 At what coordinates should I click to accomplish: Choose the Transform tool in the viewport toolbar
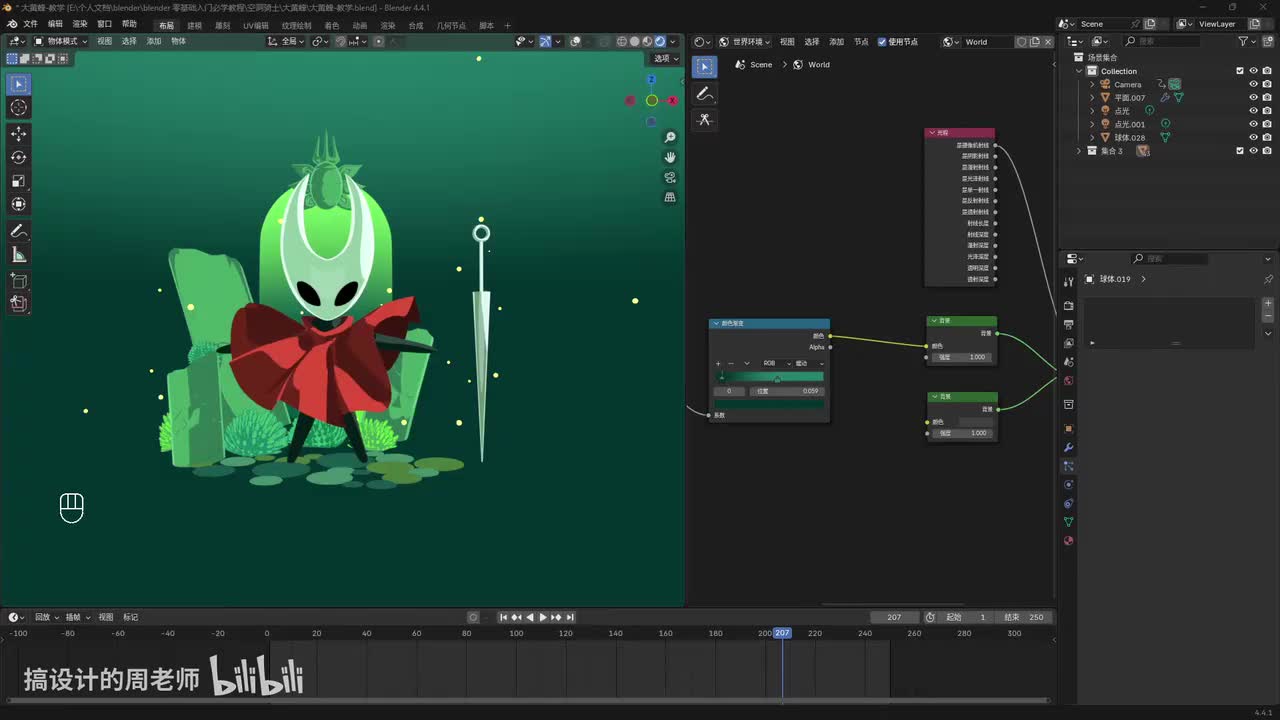(19, 204)
